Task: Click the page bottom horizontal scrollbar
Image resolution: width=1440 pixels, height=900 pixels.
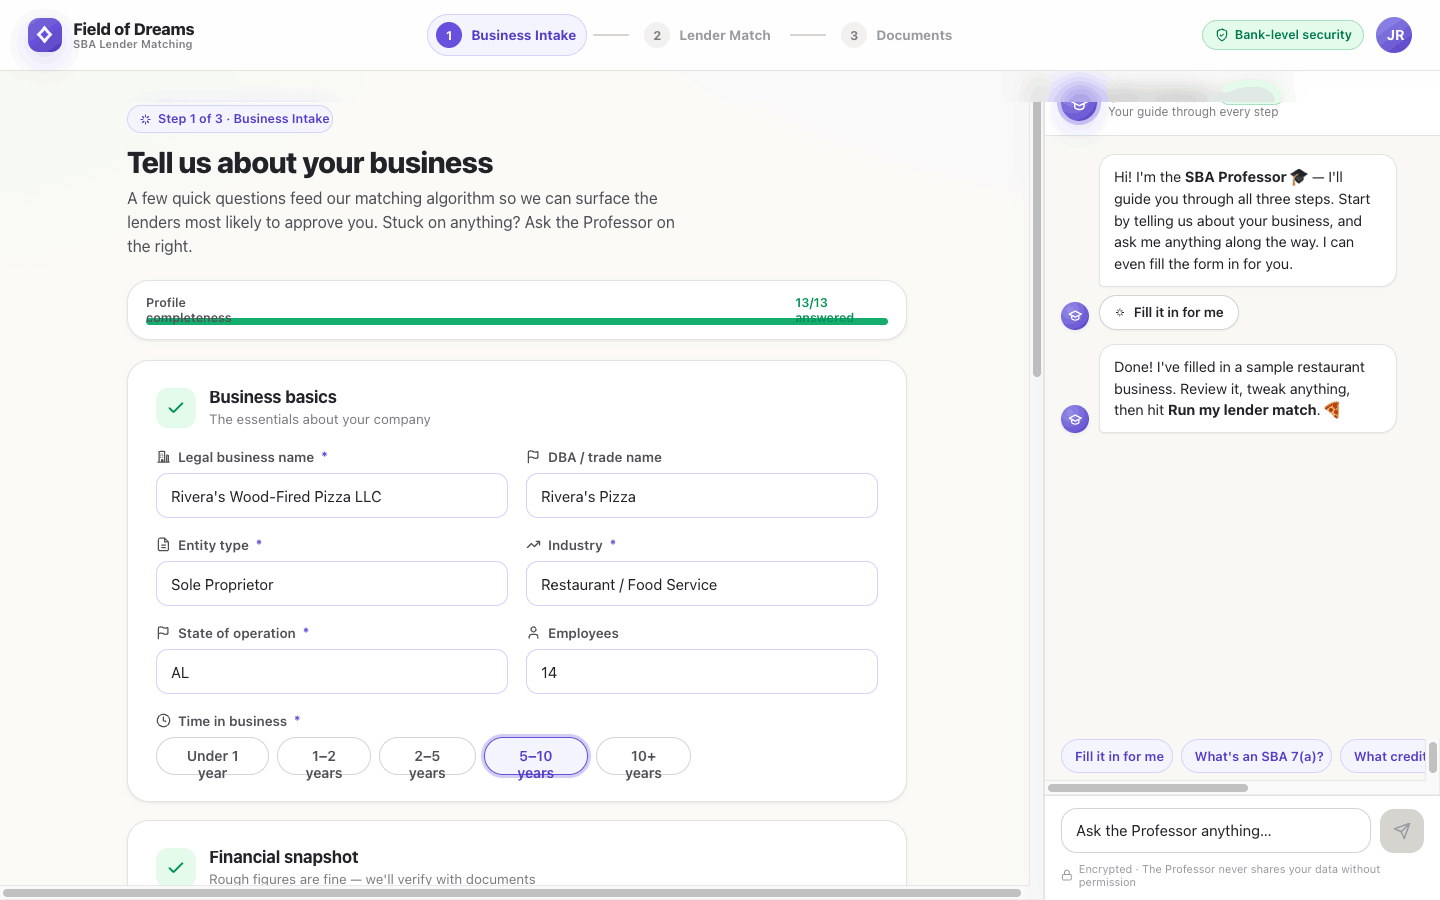Action: coord(512,893)
